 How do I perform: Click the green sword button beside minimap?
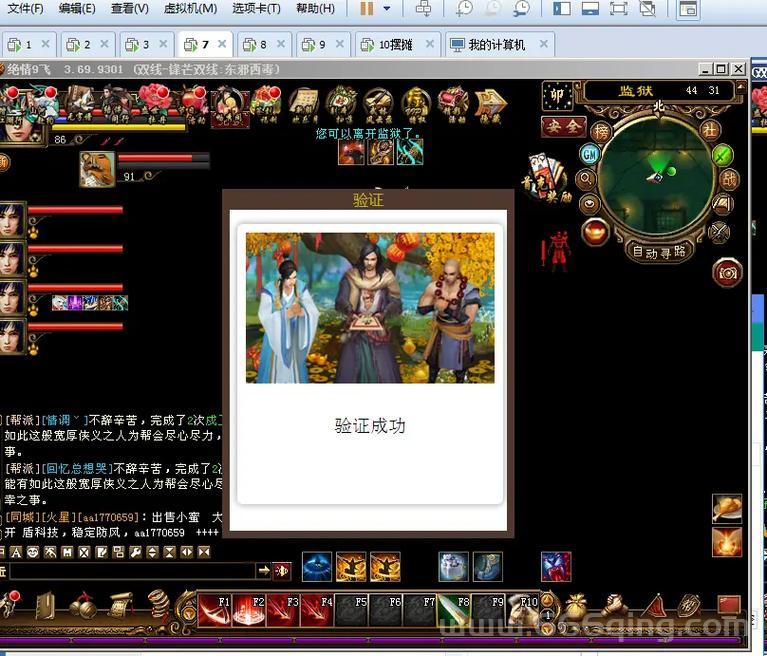pyautogui.click(x=722, y=156)
